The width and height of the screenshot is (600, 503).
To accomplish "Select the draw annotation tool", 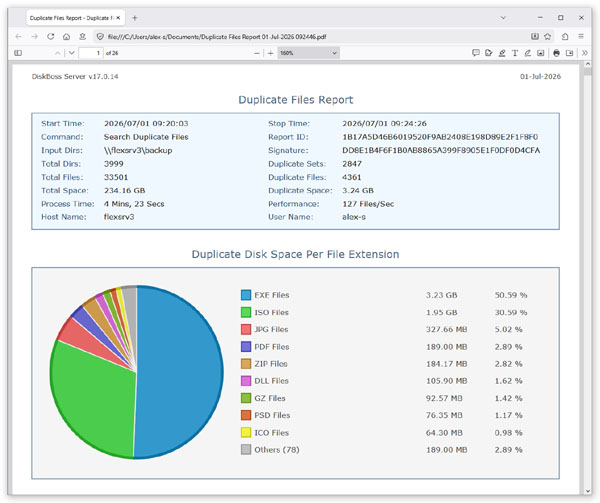I will (528, 53).
